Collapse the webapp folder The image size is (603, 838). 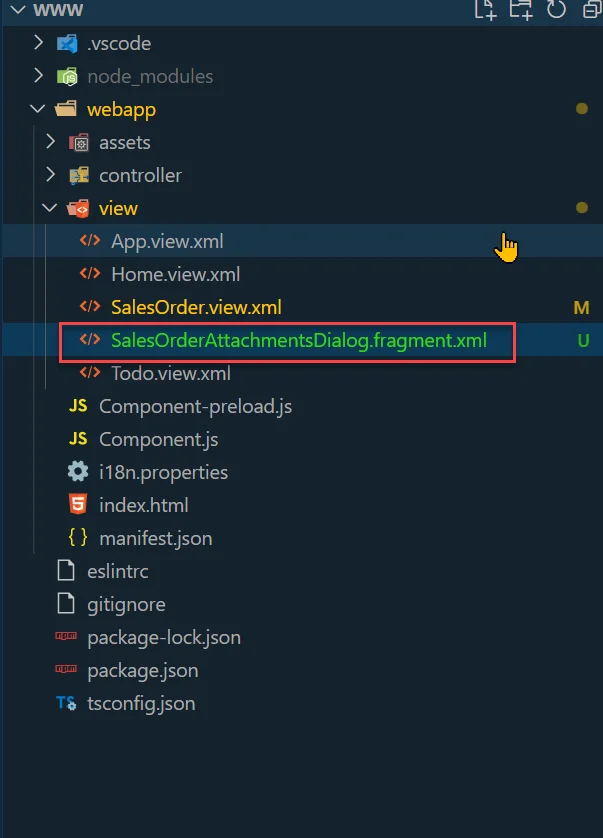[x=39, y=109]
